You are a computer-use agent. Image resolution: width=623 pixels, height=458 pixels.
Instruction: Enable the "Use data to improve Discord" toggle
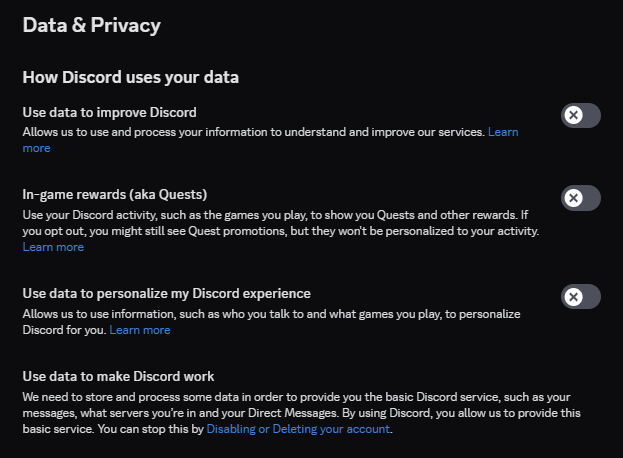pyautogui.click(x=581, y=115)
